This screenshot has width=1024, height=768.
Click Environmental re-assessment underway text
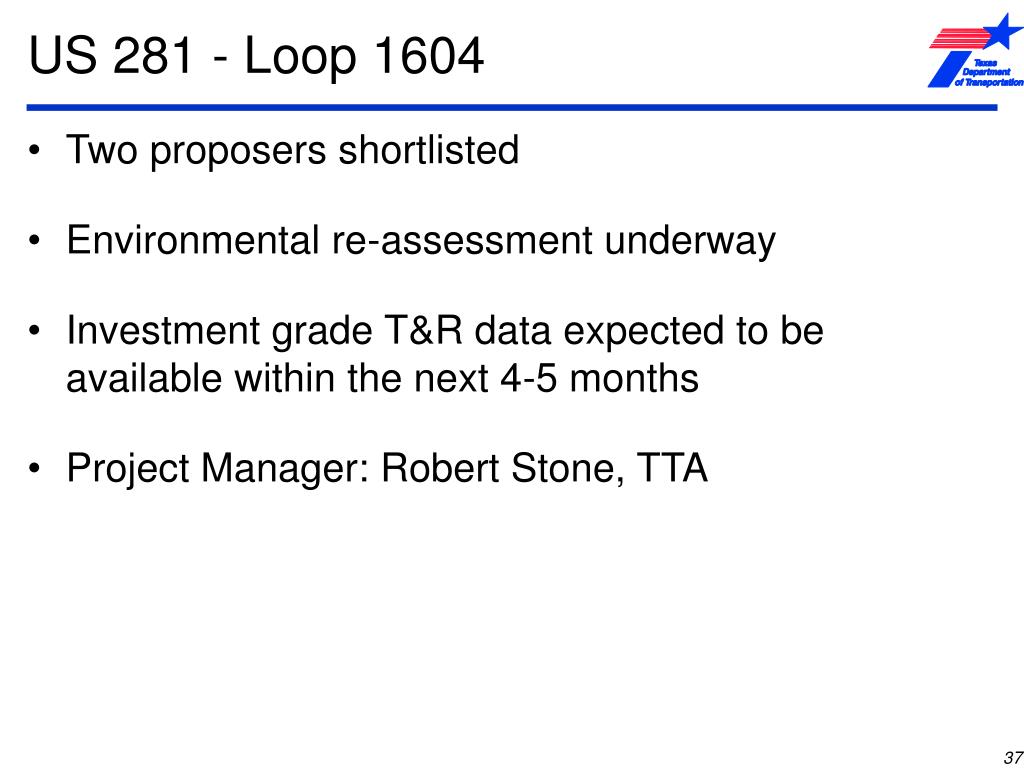(x=421, y=241)
